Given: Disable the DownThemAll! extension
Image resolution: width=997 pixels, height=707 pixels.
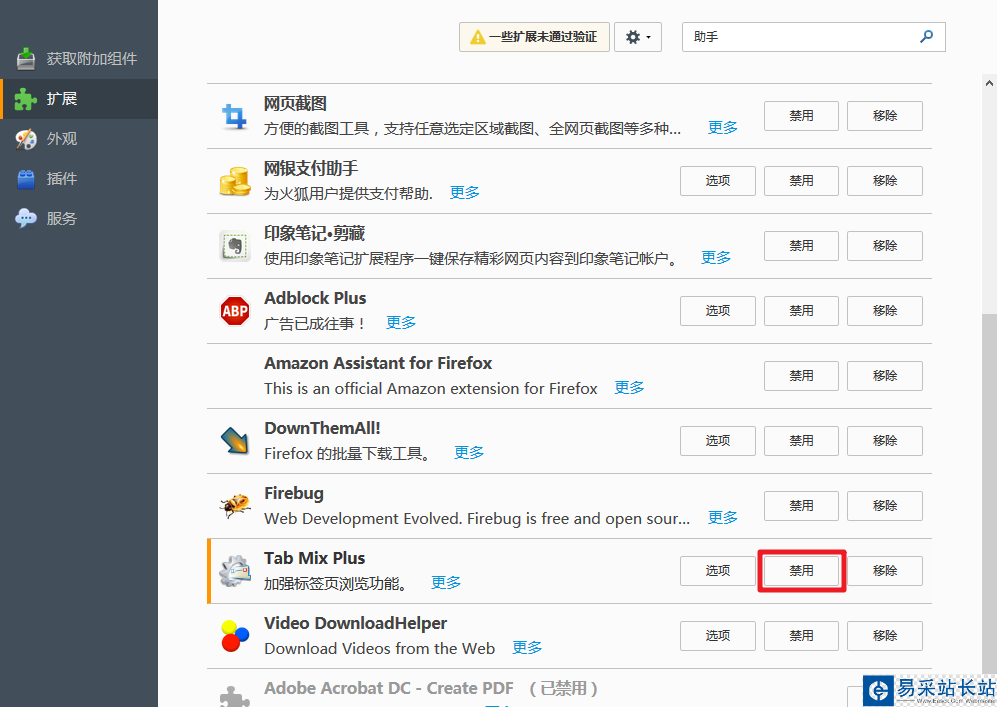Looking at the screenshot, I should click(801, 441).
